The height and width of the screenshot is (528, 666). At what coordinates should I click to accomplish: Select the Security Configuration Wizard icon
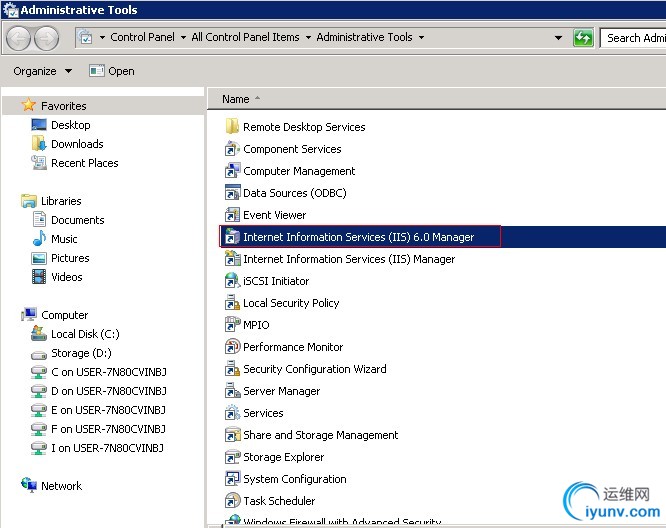tap(232, 369)
